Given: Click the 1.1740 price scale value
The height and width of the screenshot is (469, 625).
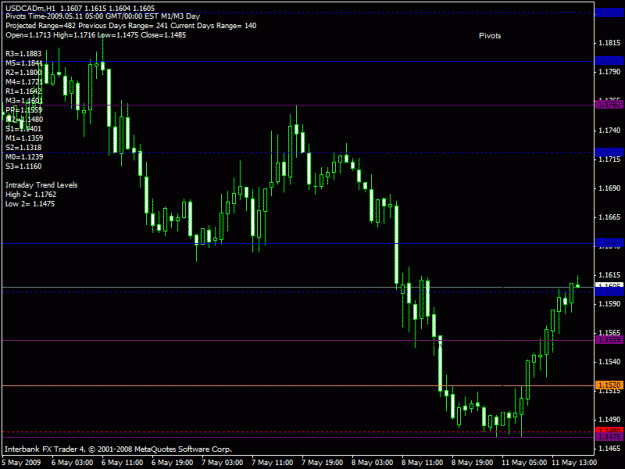Looking at the screenshot, I should pyautogui.click(x=609, y=130).
